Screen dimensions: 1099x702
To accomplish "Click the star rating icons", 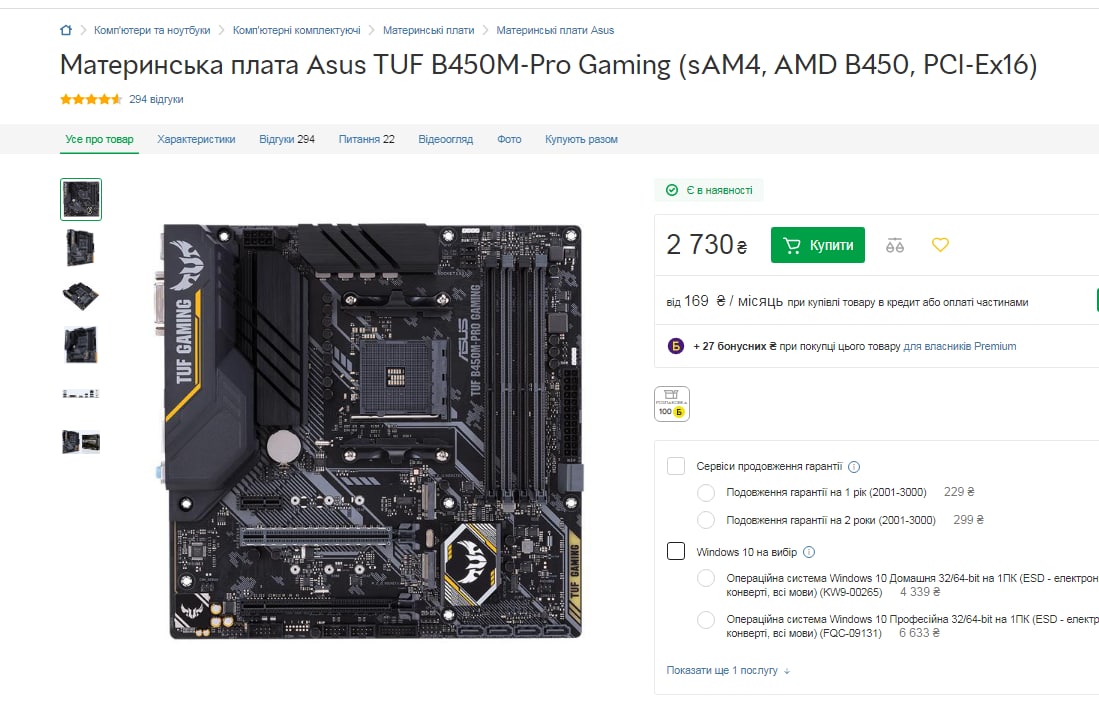I will [x=91, y=99].
